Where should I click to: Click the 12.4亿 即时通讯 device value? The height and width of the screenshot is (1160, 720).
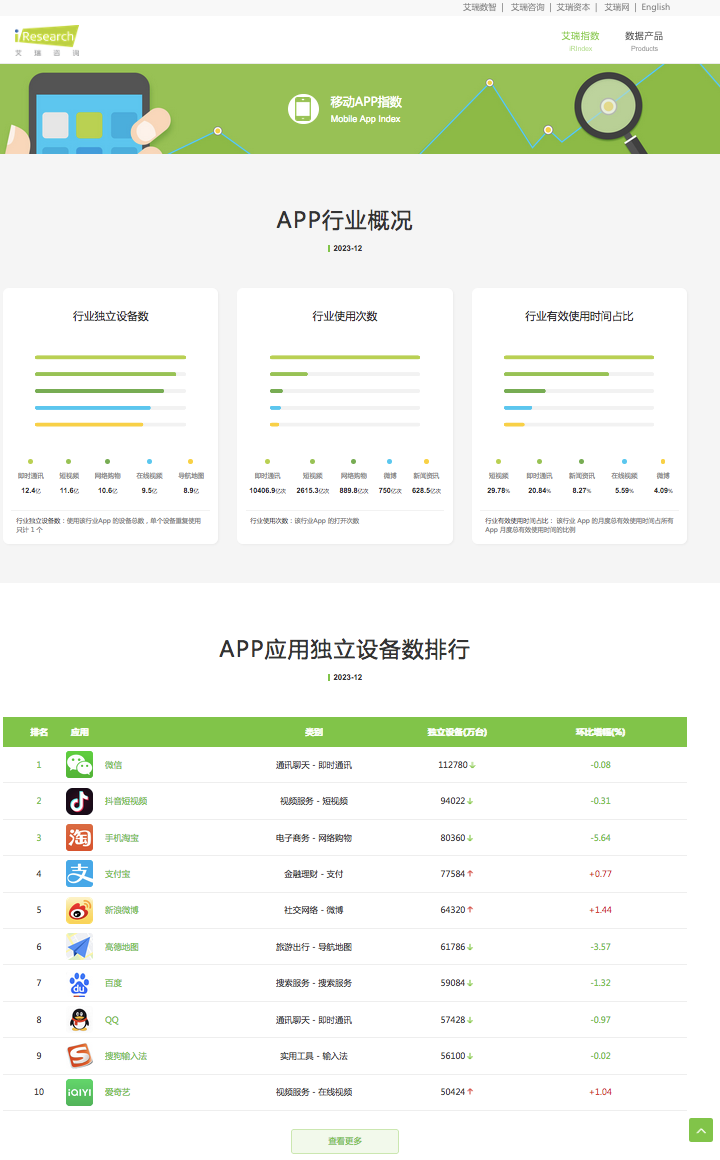[31, 490]
